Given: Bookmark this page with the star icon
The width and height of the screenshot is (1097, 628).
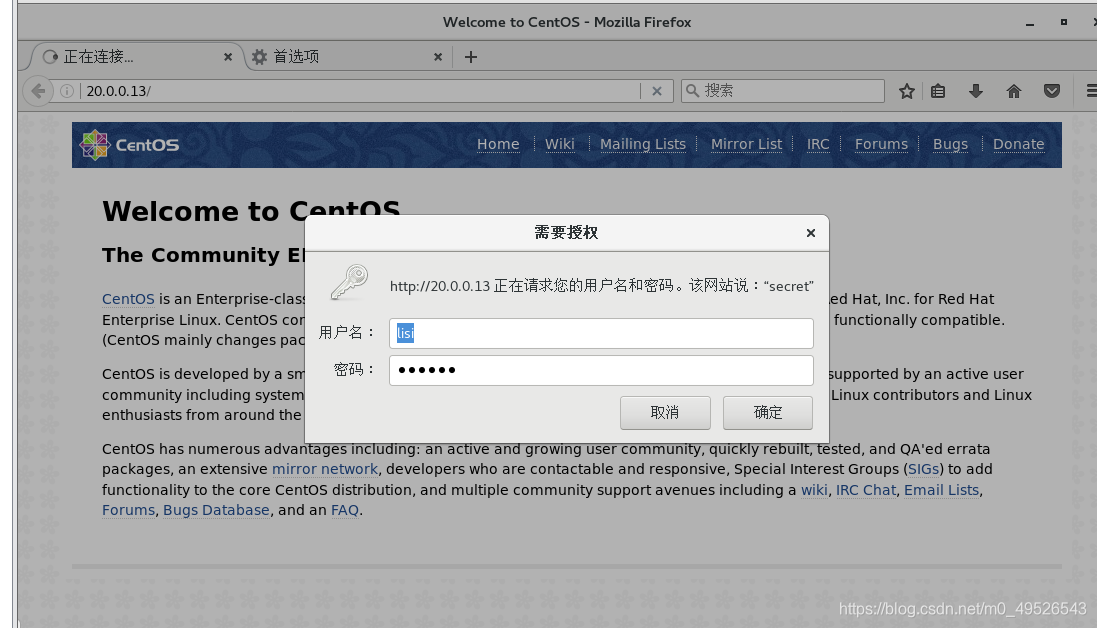Looking at the screenshot, I should click(907, 91).
